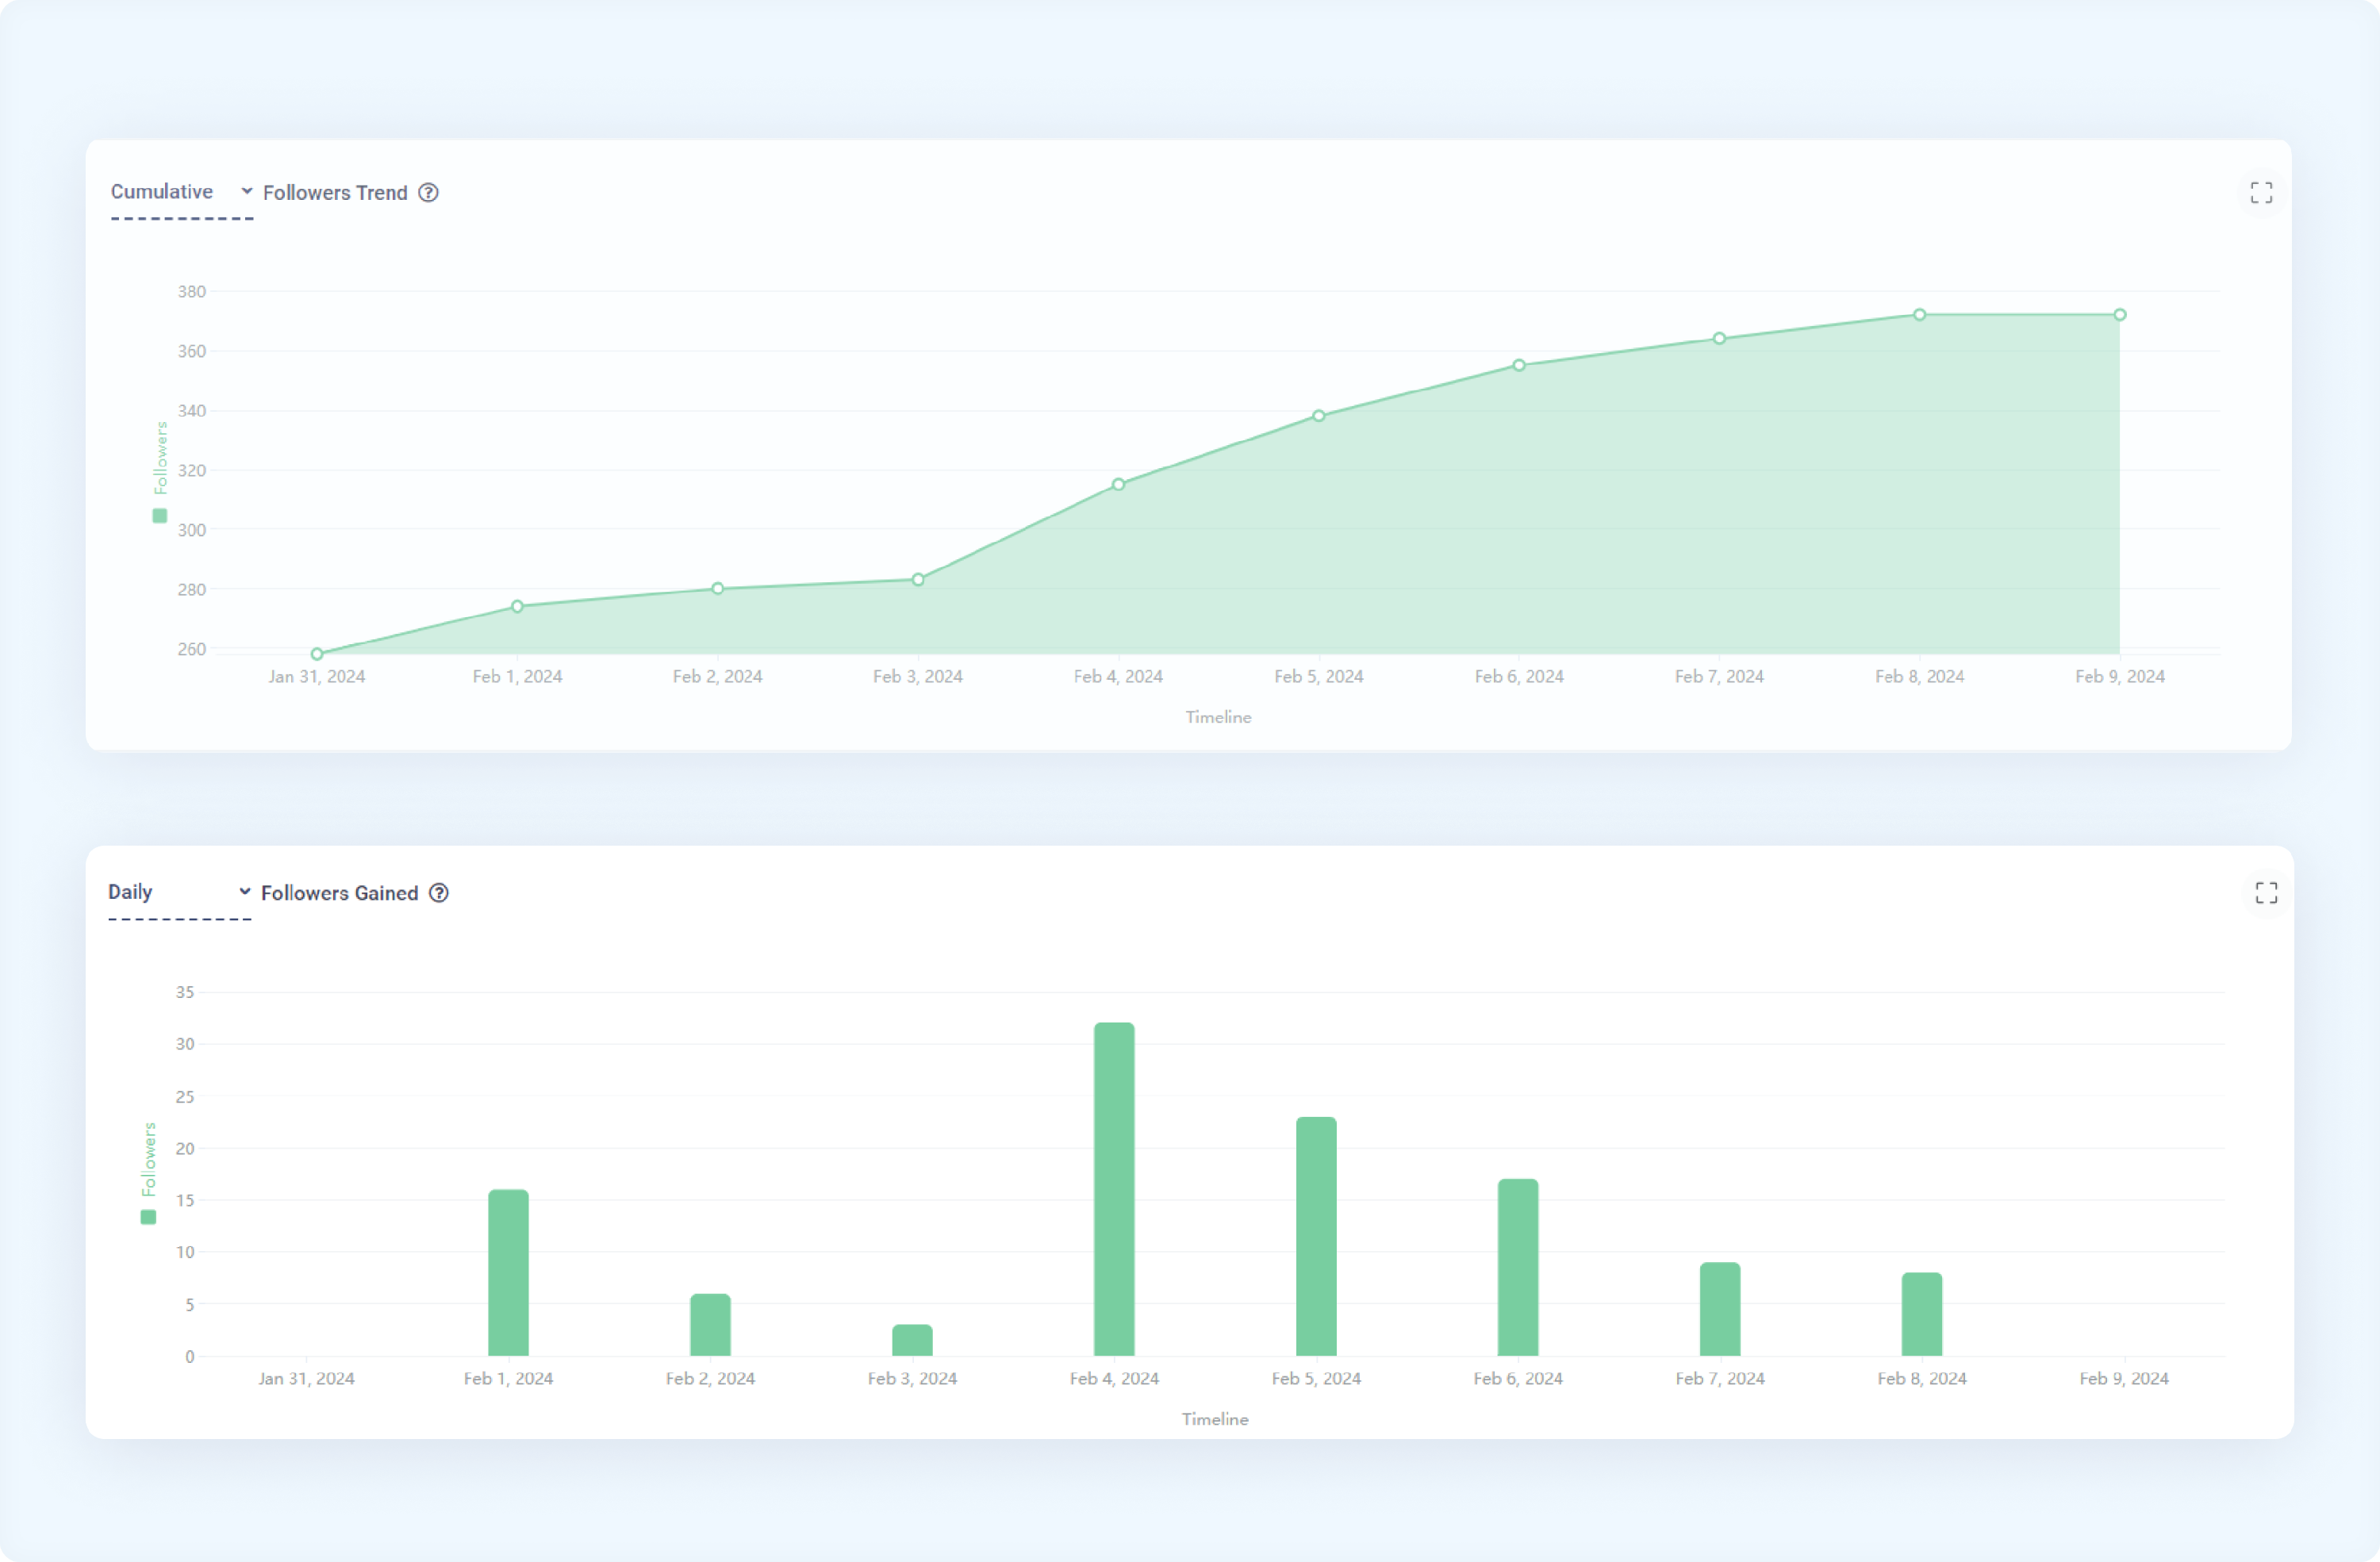The image size is (2380, 1562).
Task: Expand Followers Trend chart to fullscreen
Action: (2262, 193)
